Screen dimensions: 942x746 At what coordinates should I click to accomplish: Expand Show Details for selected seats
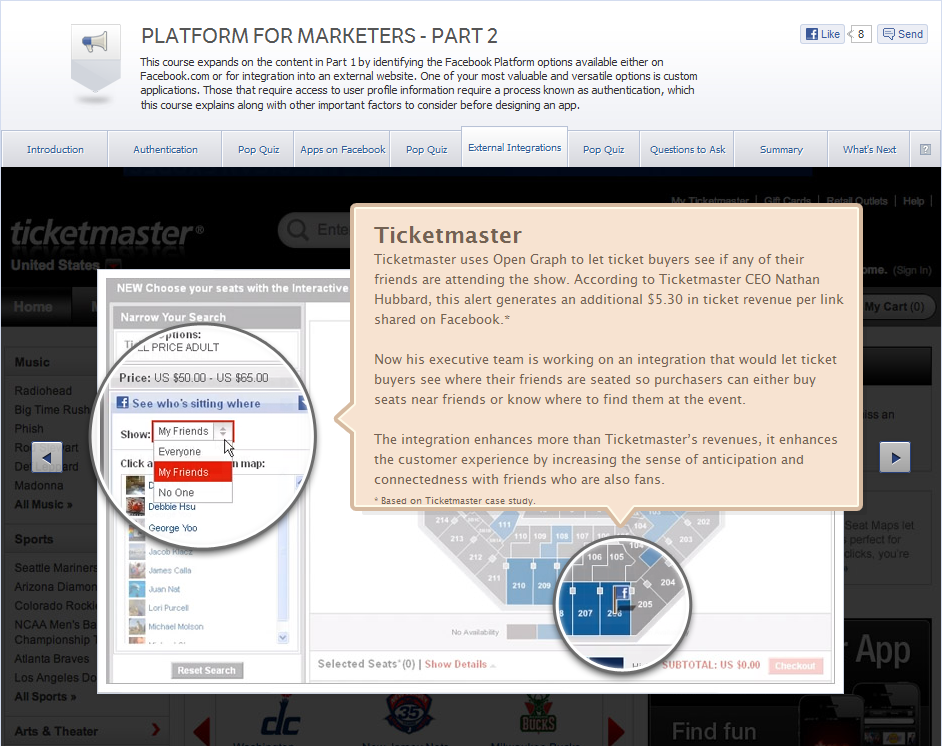click(456, 664)
